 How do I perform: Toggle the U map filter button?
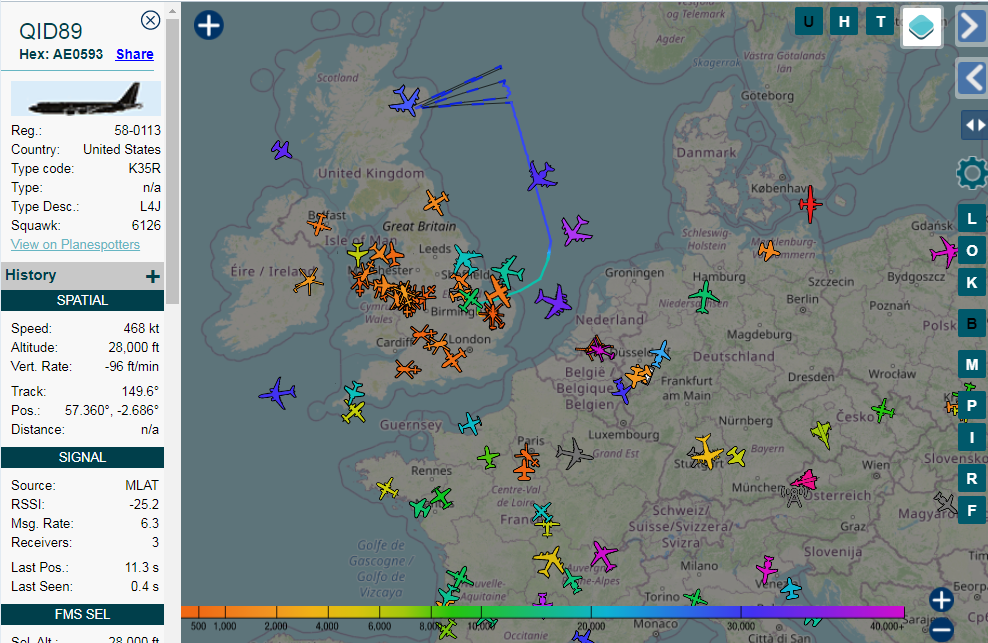pos(809,22)
